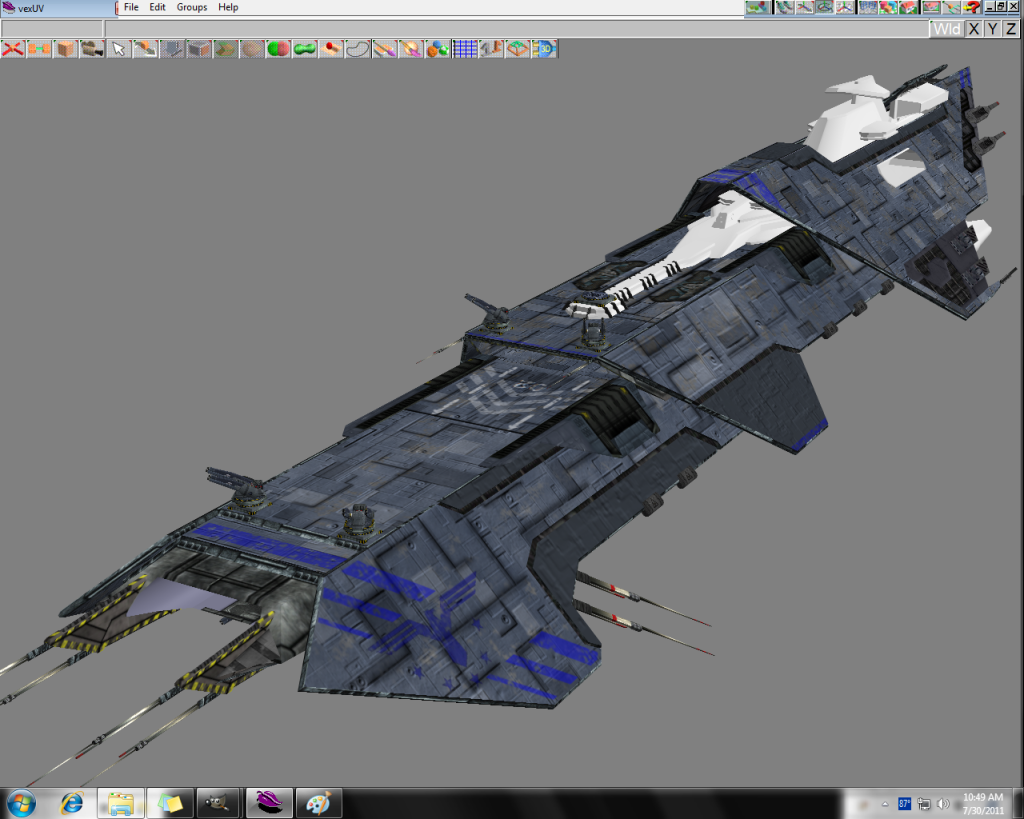The height and width of the screenshot is (819, 1024).
Task: Select the green-and-orange folded surface tool
Action: coord(225,49)
